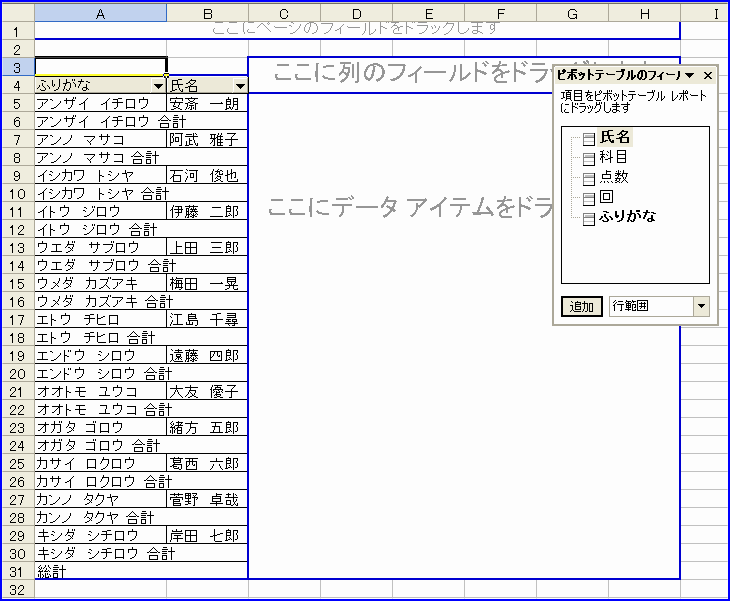Screen dimensions: 730x601
Task: Click the page field drop area
Action: pyautogui.click(x=357, y=30)
